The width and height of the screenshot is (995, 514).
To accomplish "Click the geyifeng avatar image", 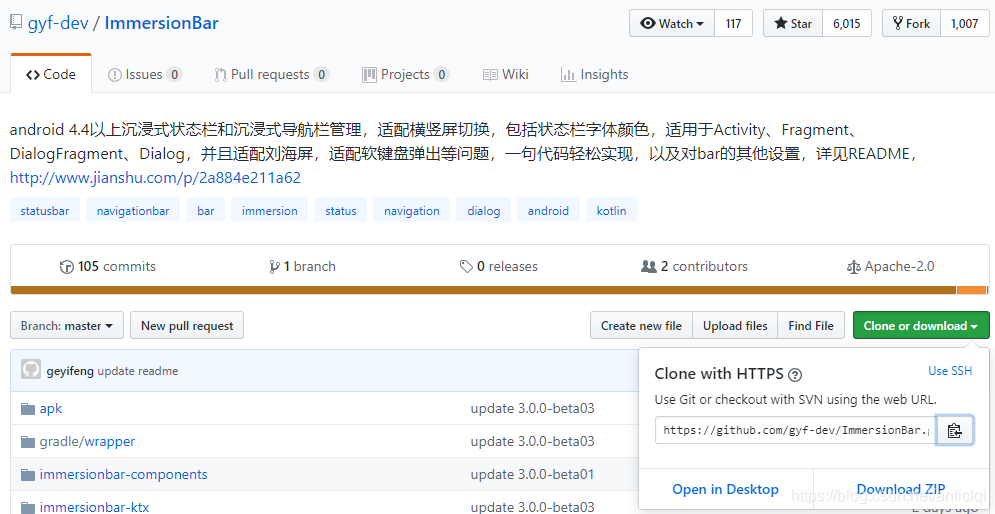I will click(31, 370).
